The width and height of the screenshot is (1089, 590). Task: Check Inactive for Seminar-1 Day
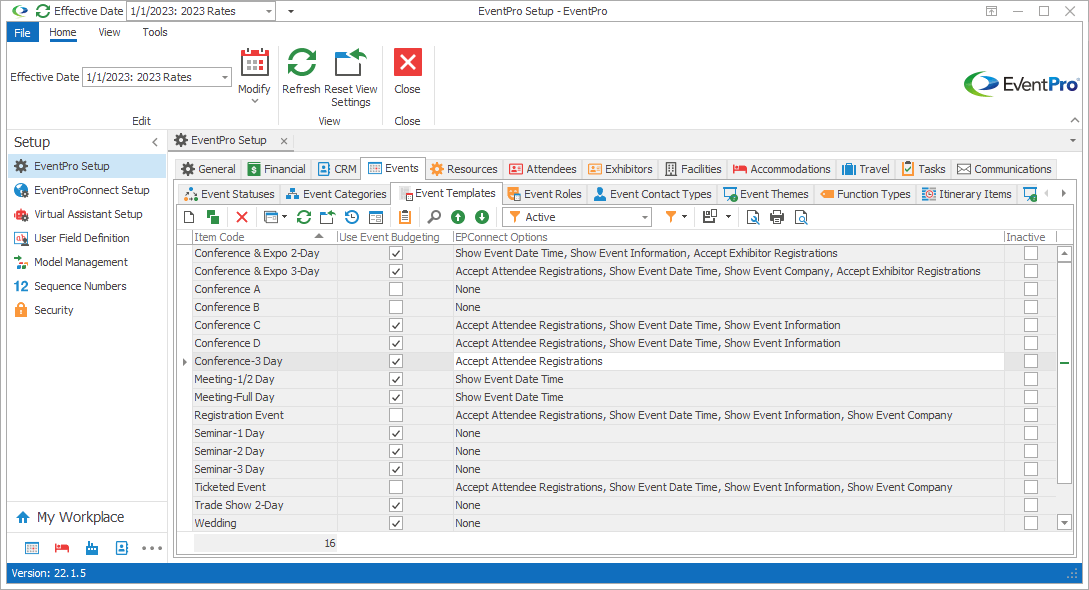click(x=1031, y=433)
